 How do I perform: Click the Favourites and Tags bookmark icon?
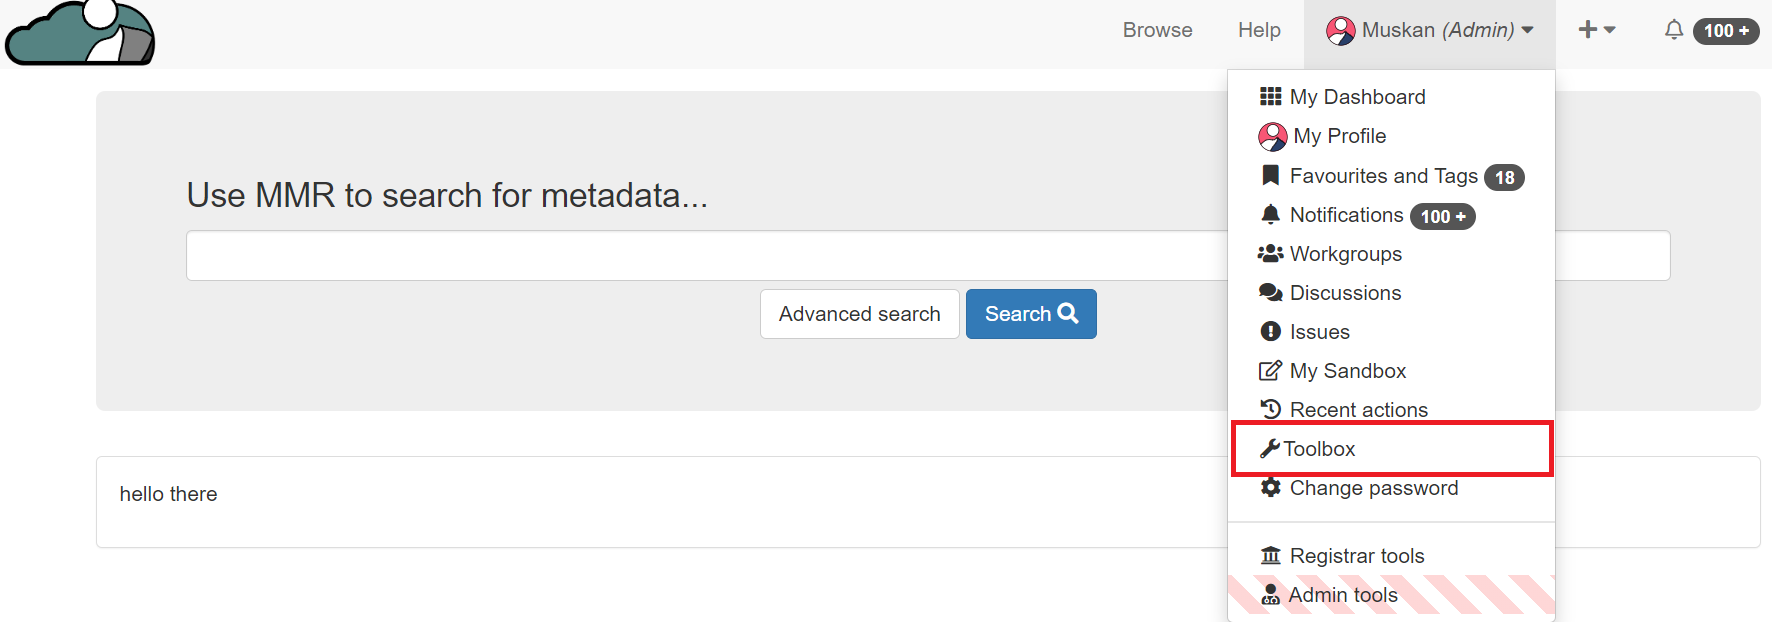coord(1270,176)
